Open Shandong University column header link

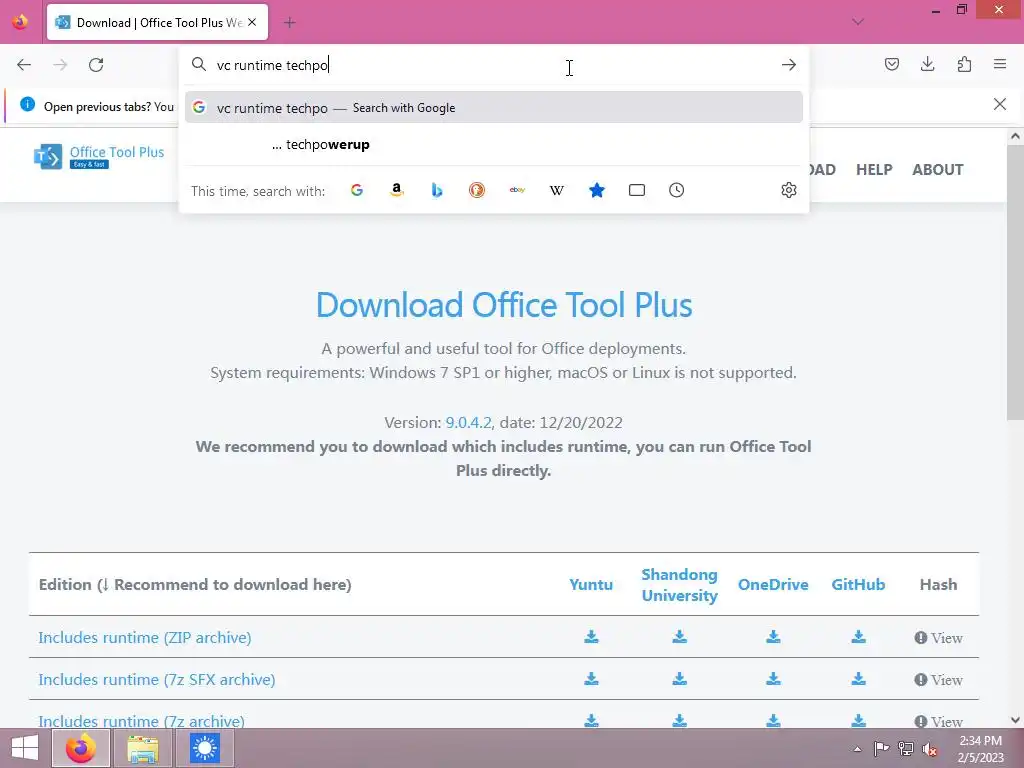pyautogui.click(x=679, y=584)
